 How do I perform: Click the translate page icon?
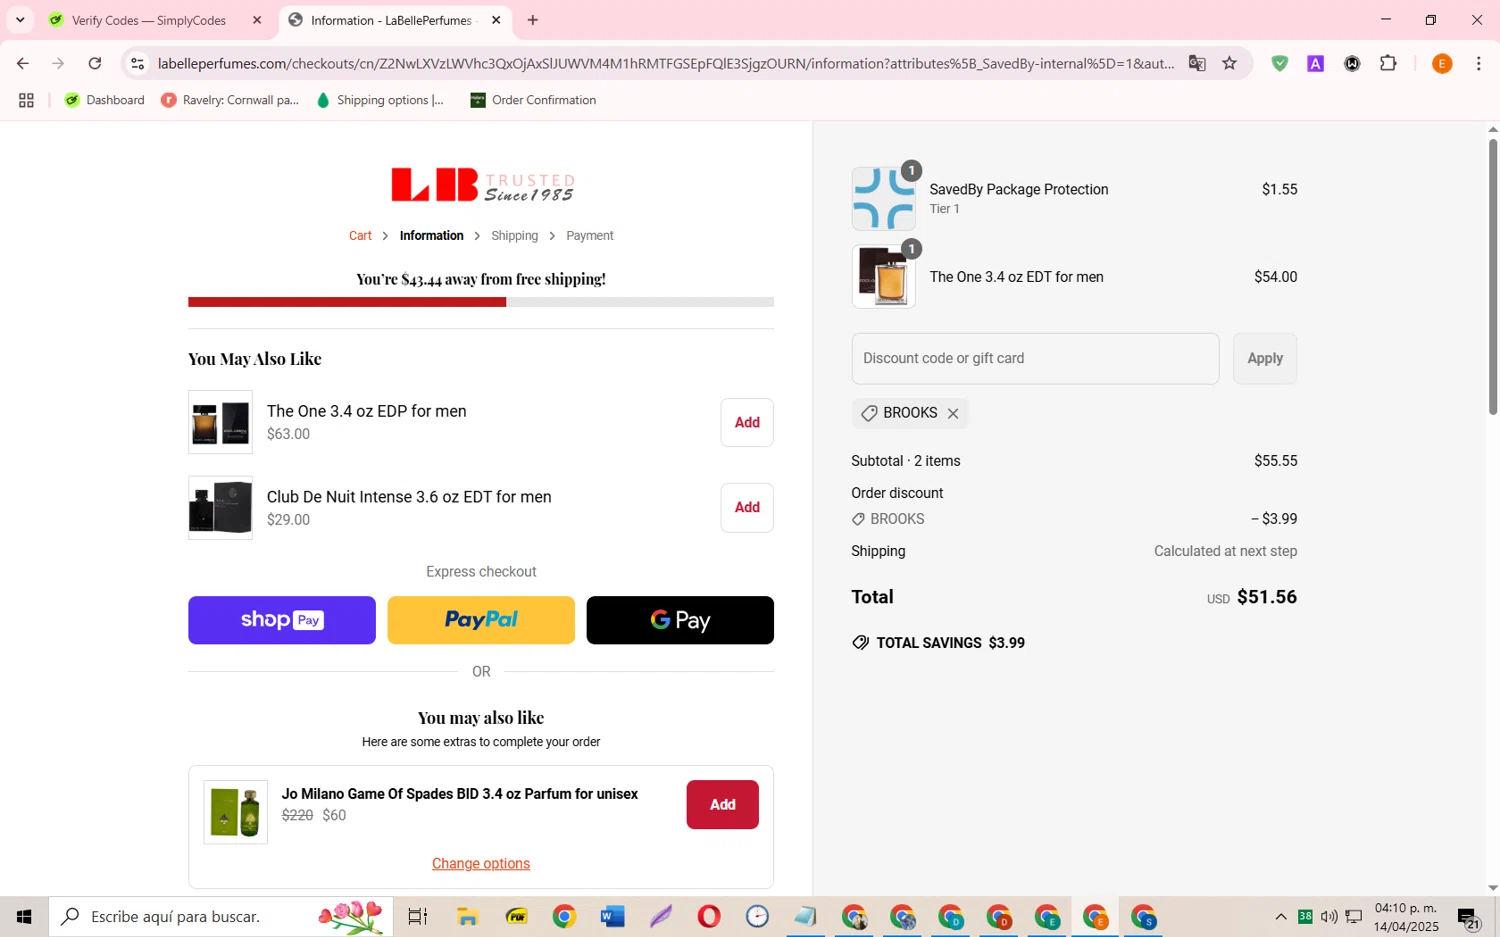pyautogui.click(x=1197, y=64)
